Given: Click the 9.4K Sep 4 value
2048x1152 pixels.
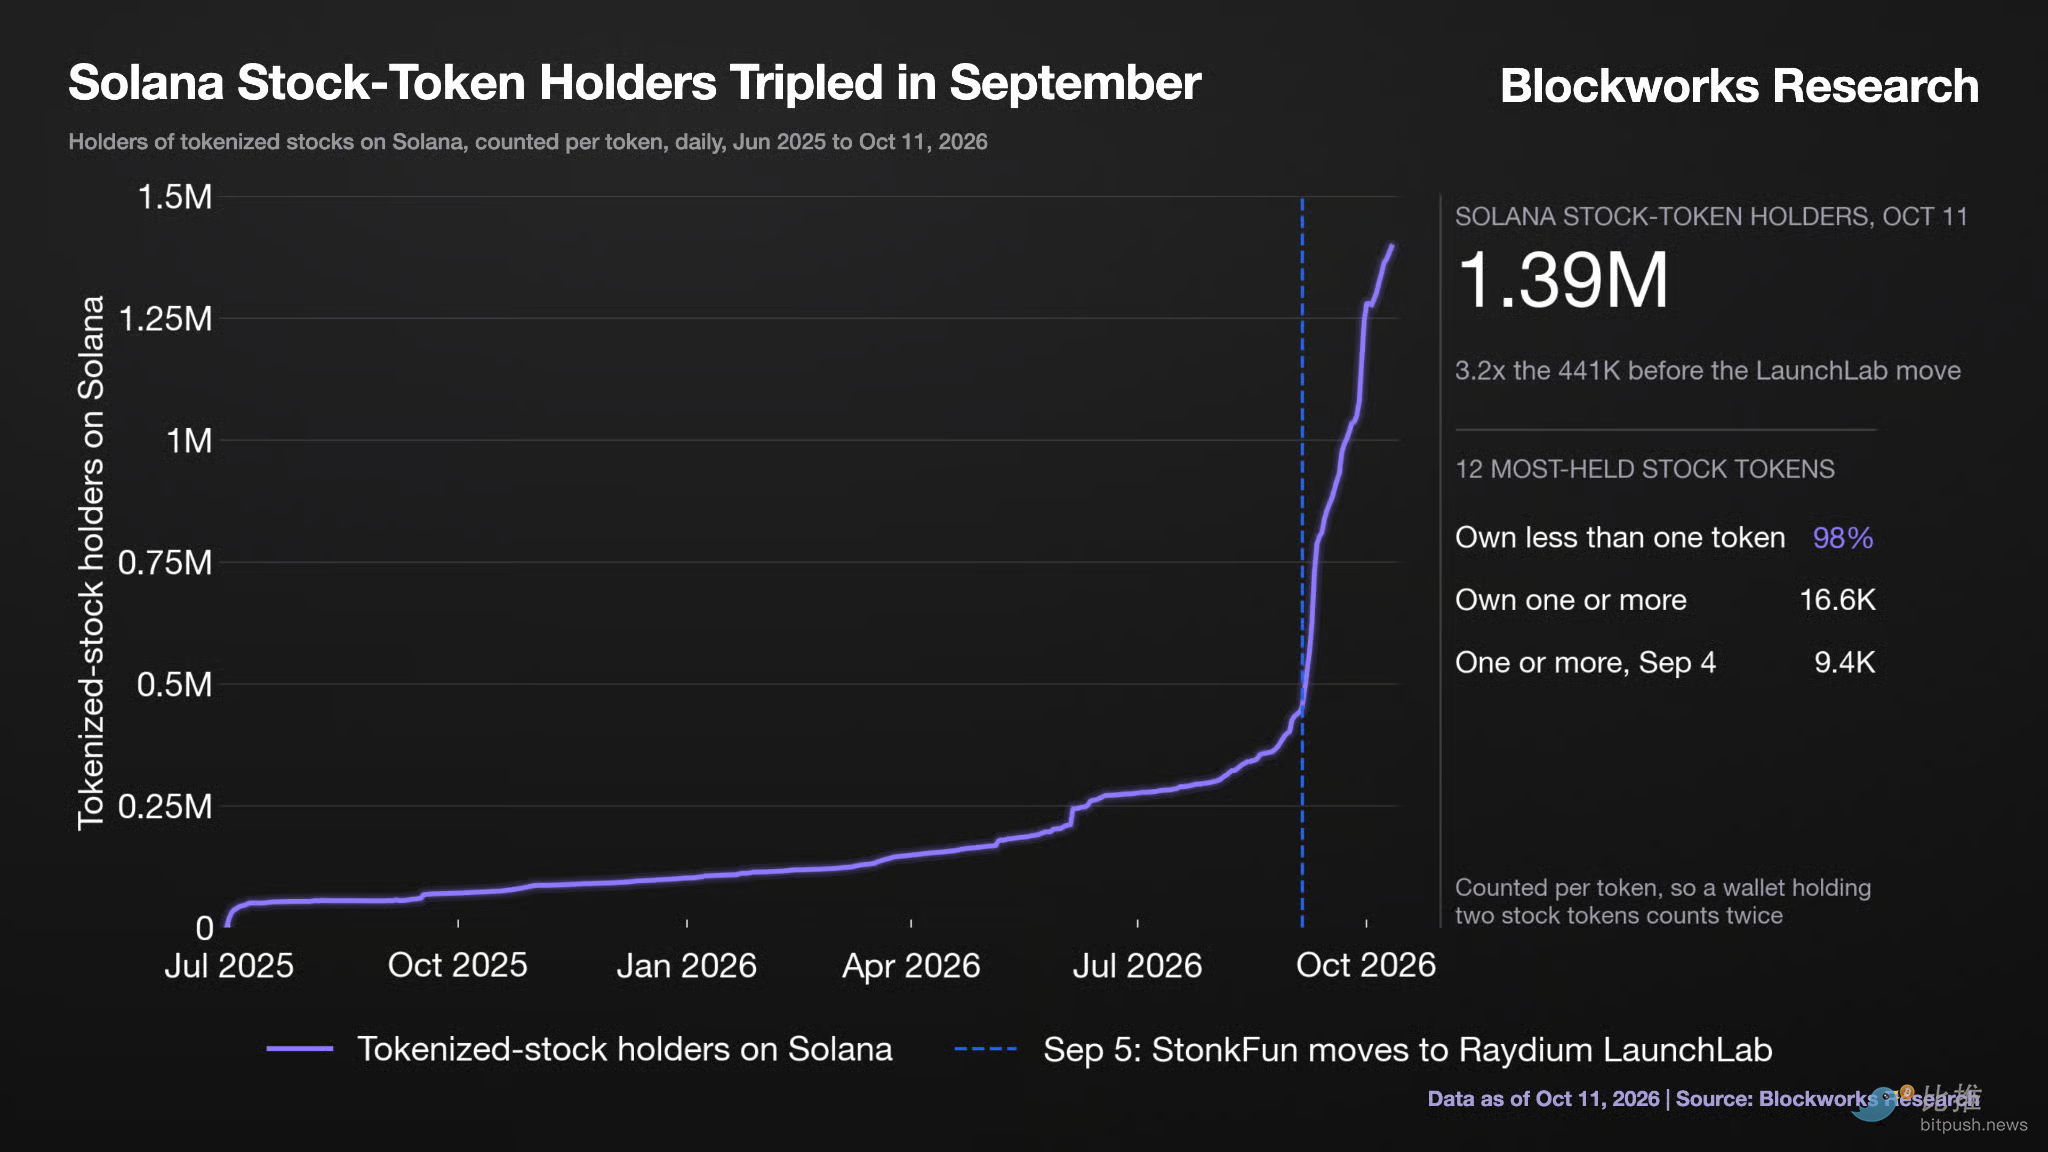Looking at the screenshot, I should coord(1845,662).
